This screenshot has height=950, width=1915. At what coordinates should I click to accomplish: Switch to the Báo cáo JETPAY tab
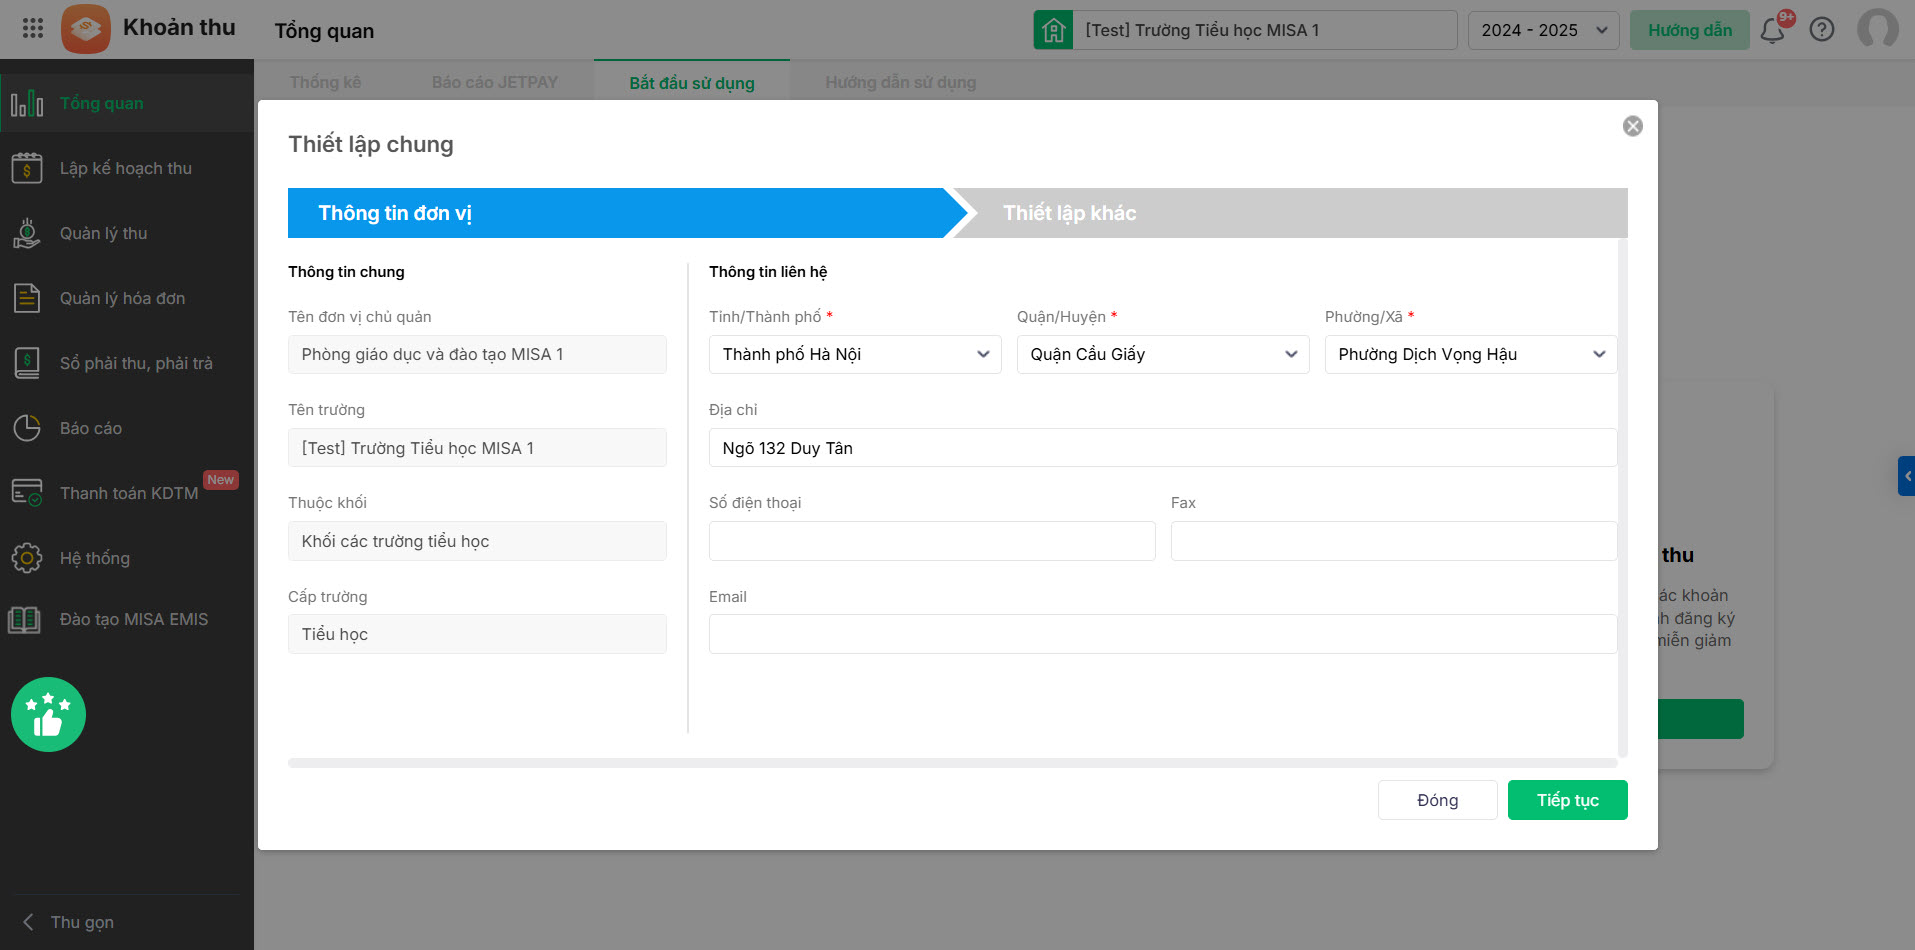point(495,82)
